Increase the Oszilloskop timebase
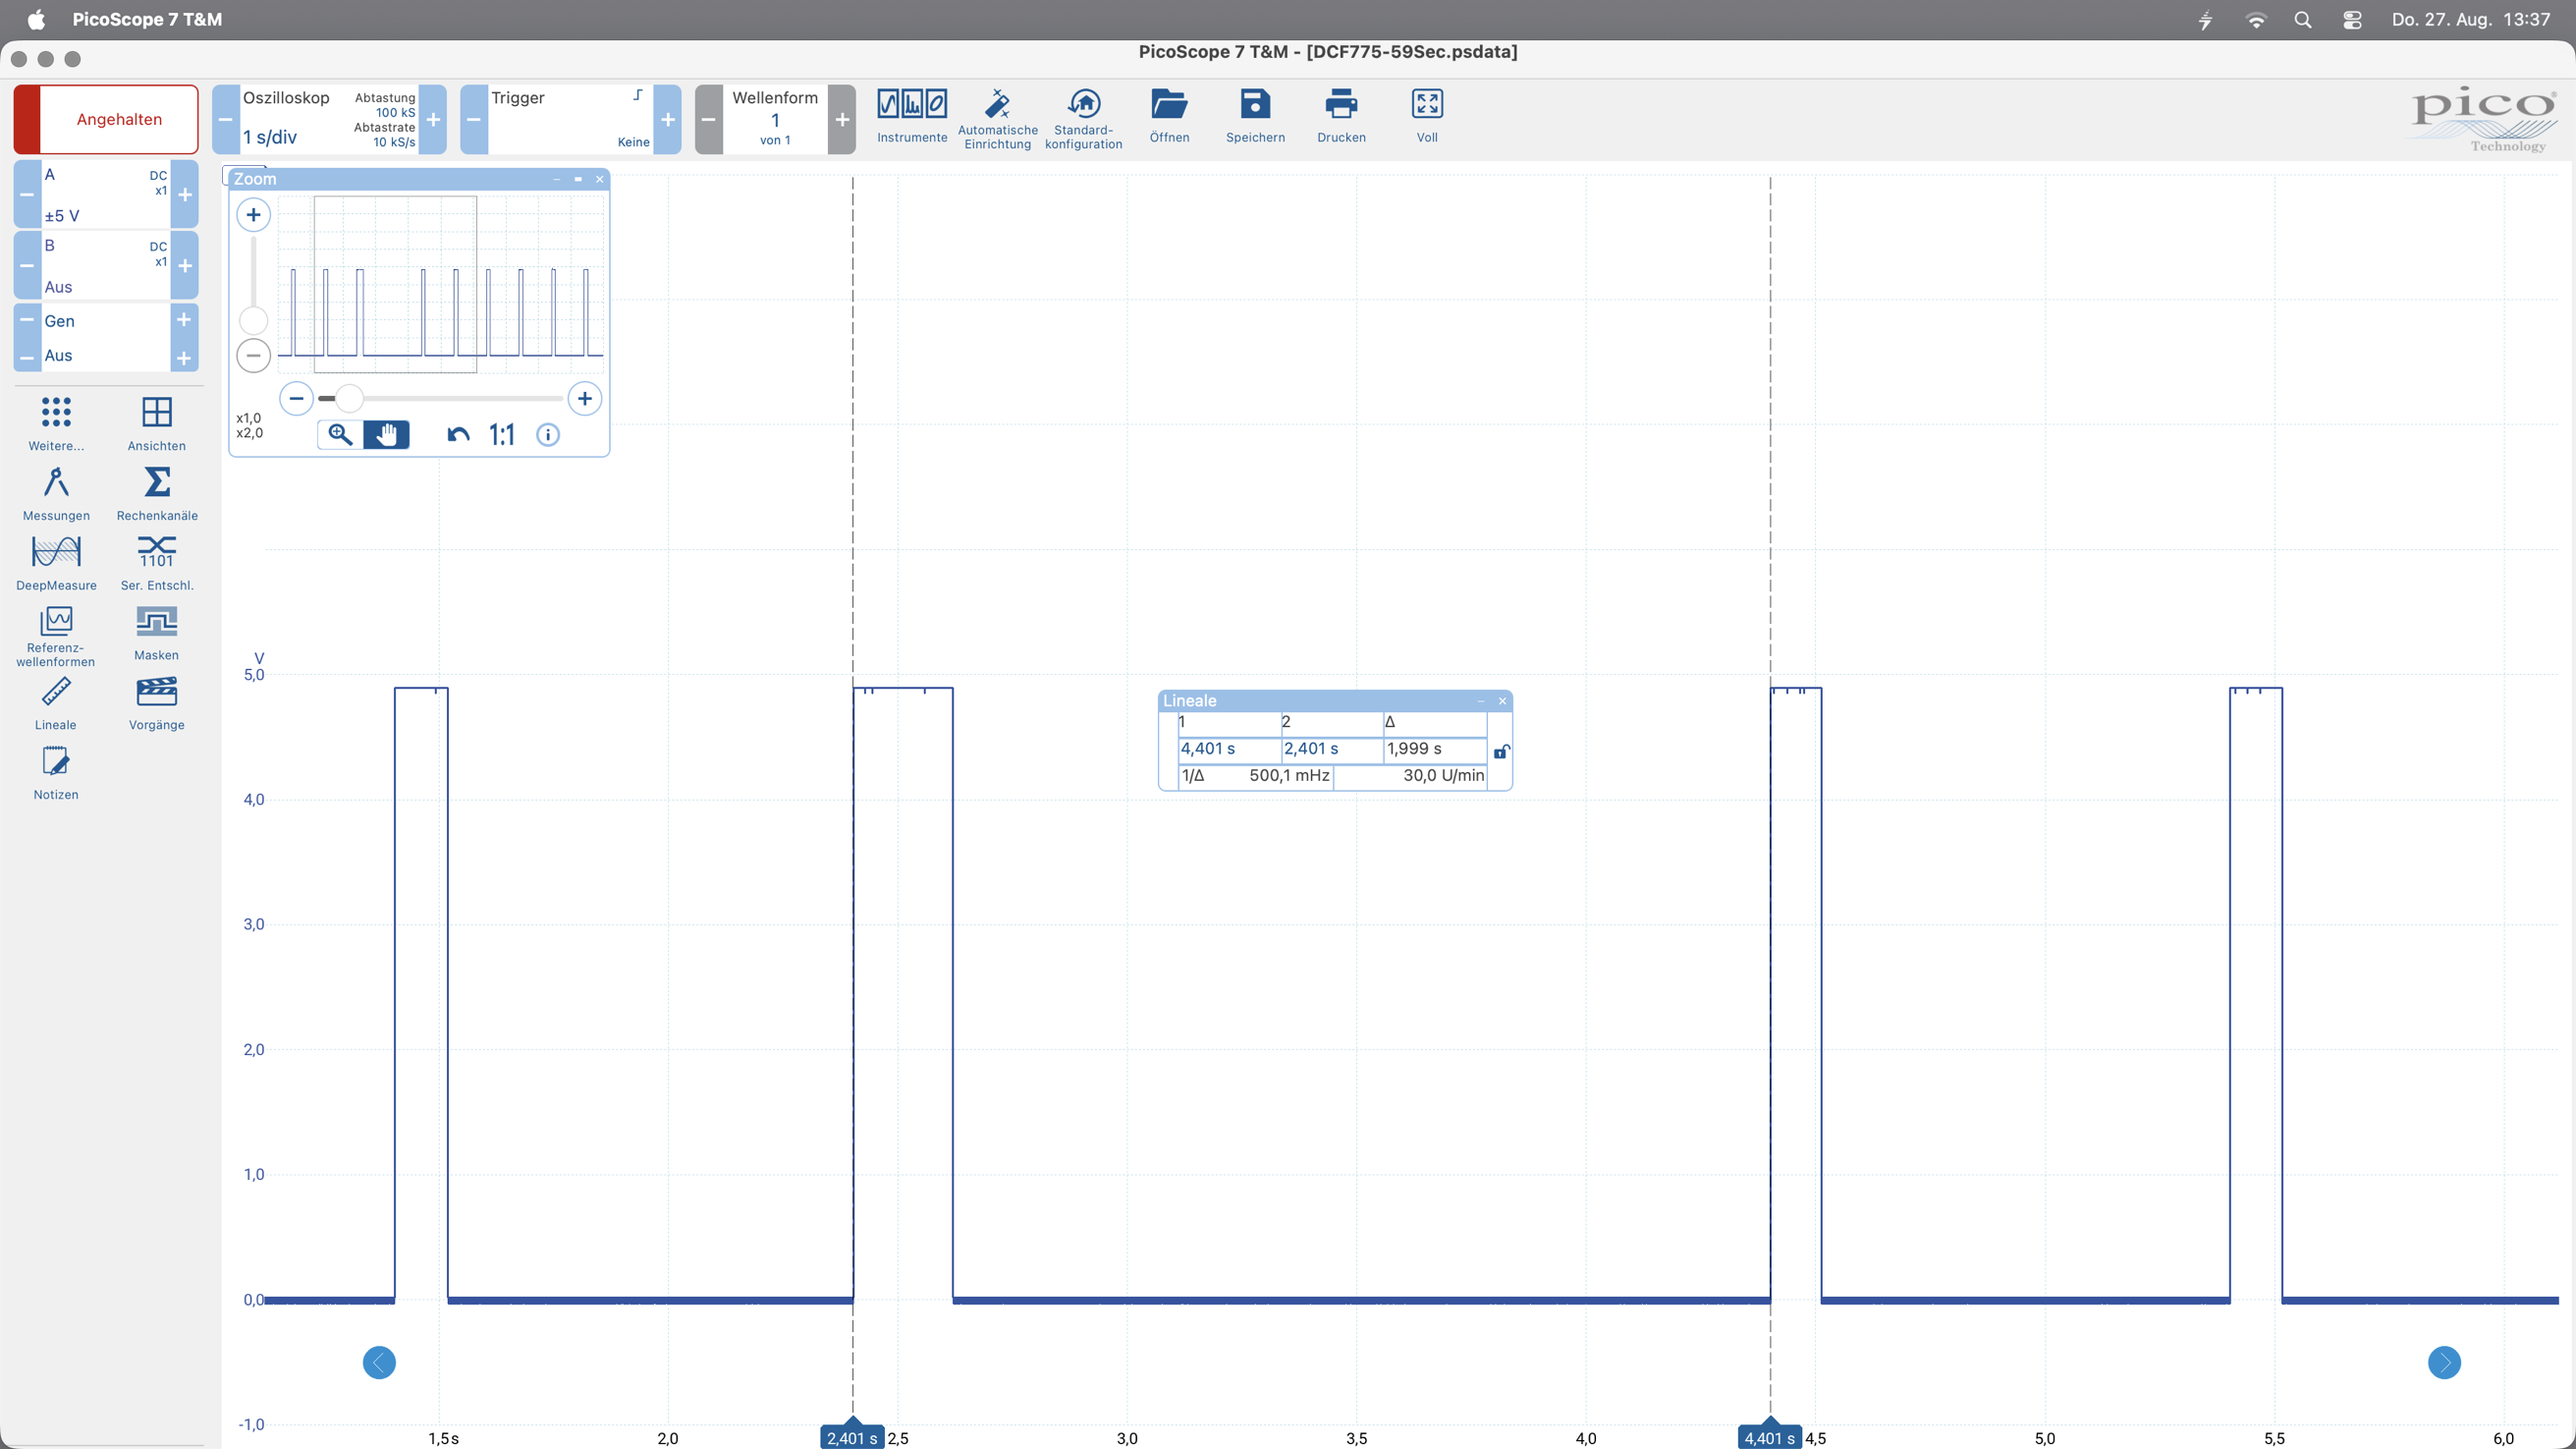2576x1449 pixels. (x=433, y=119)
